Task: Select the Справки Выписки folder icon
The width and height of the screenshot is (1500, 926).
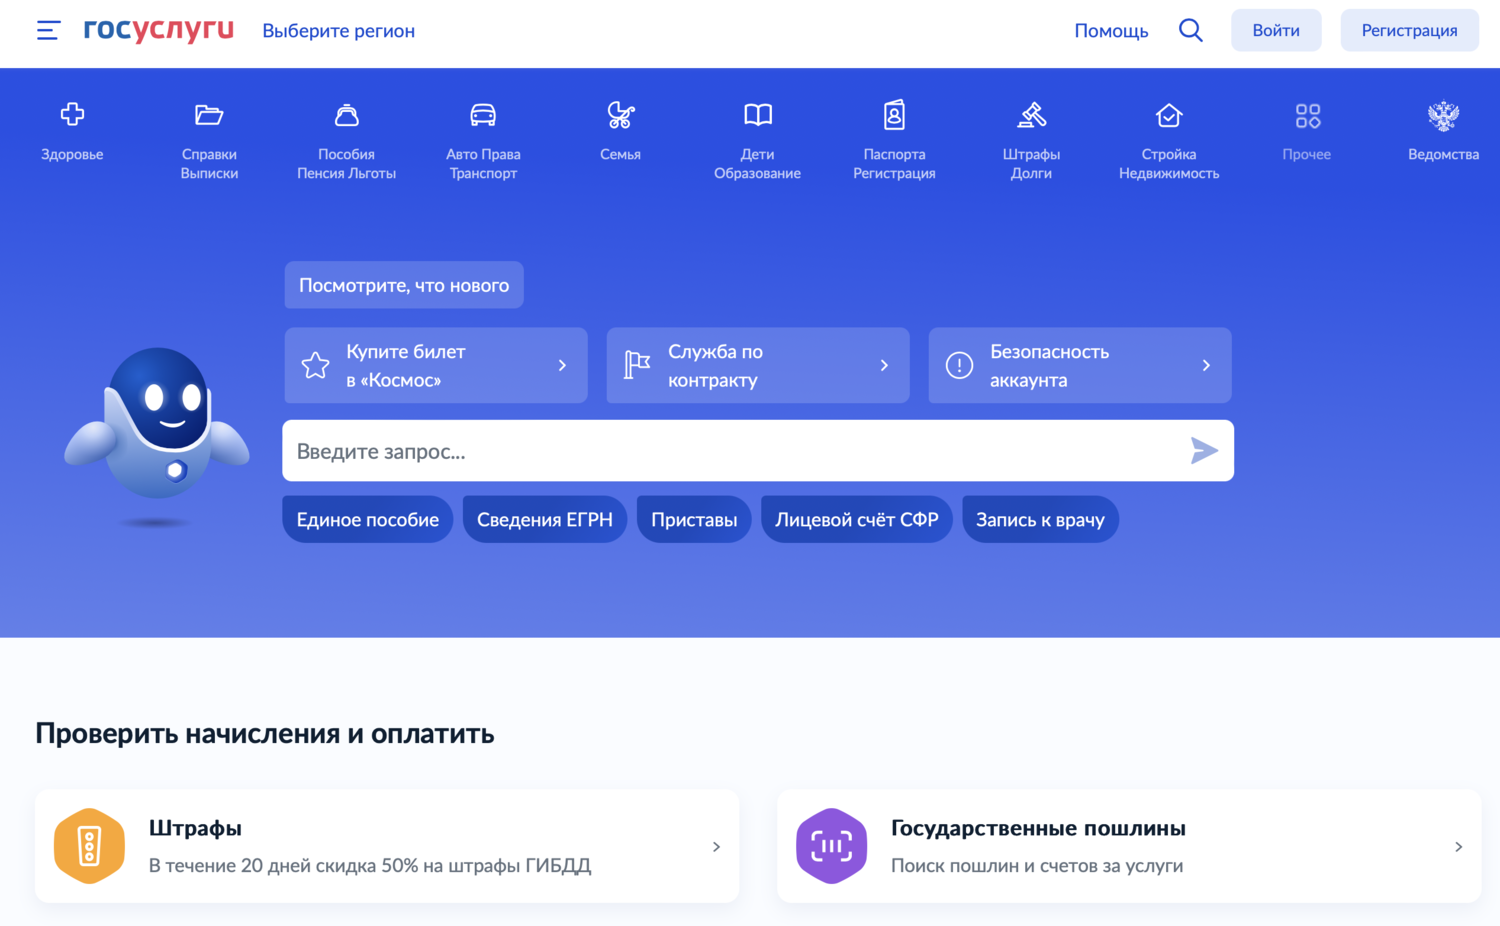Action: tap(208, 114)
